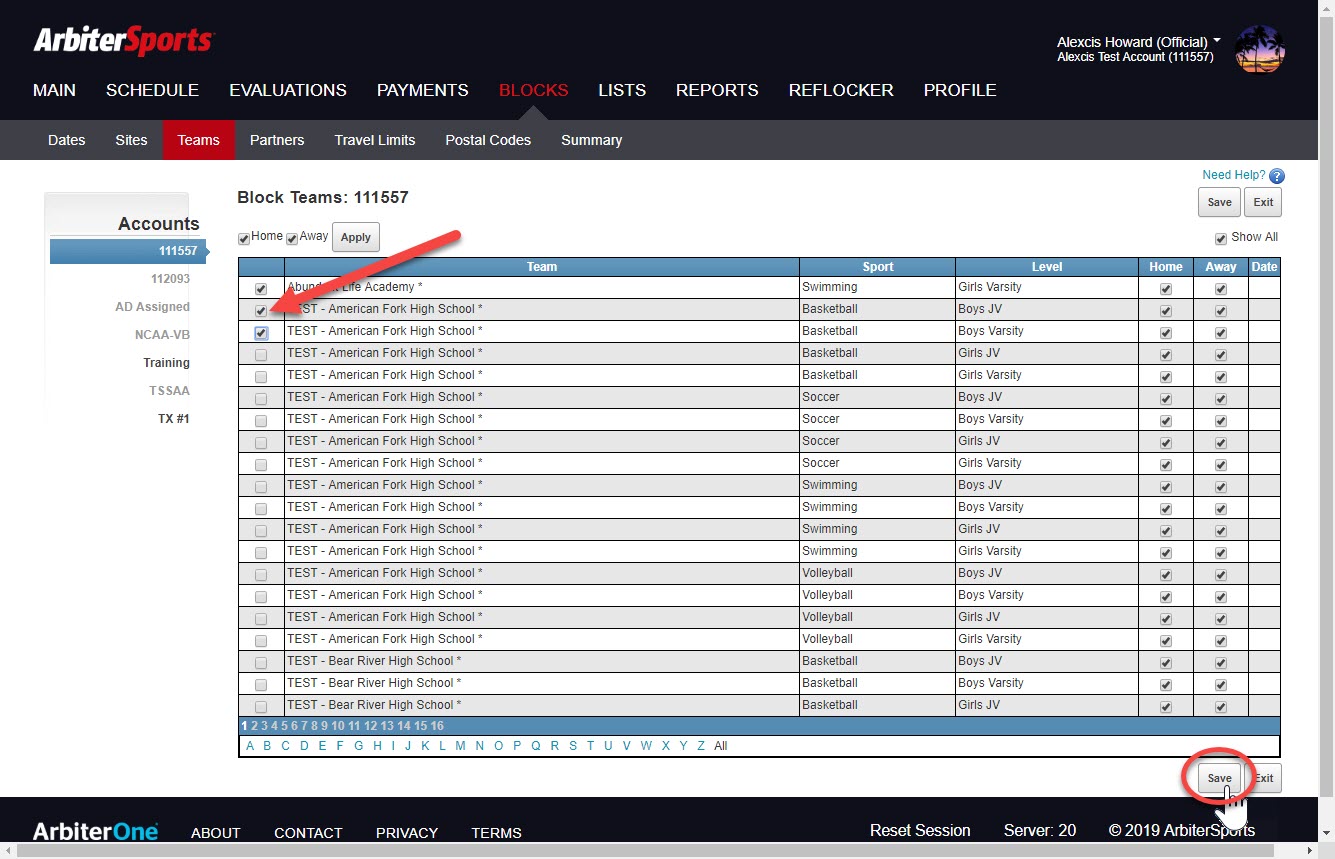Uncheck the Home filter checkbox
This screenshot has height=859, width=1335.
point(243,238)
